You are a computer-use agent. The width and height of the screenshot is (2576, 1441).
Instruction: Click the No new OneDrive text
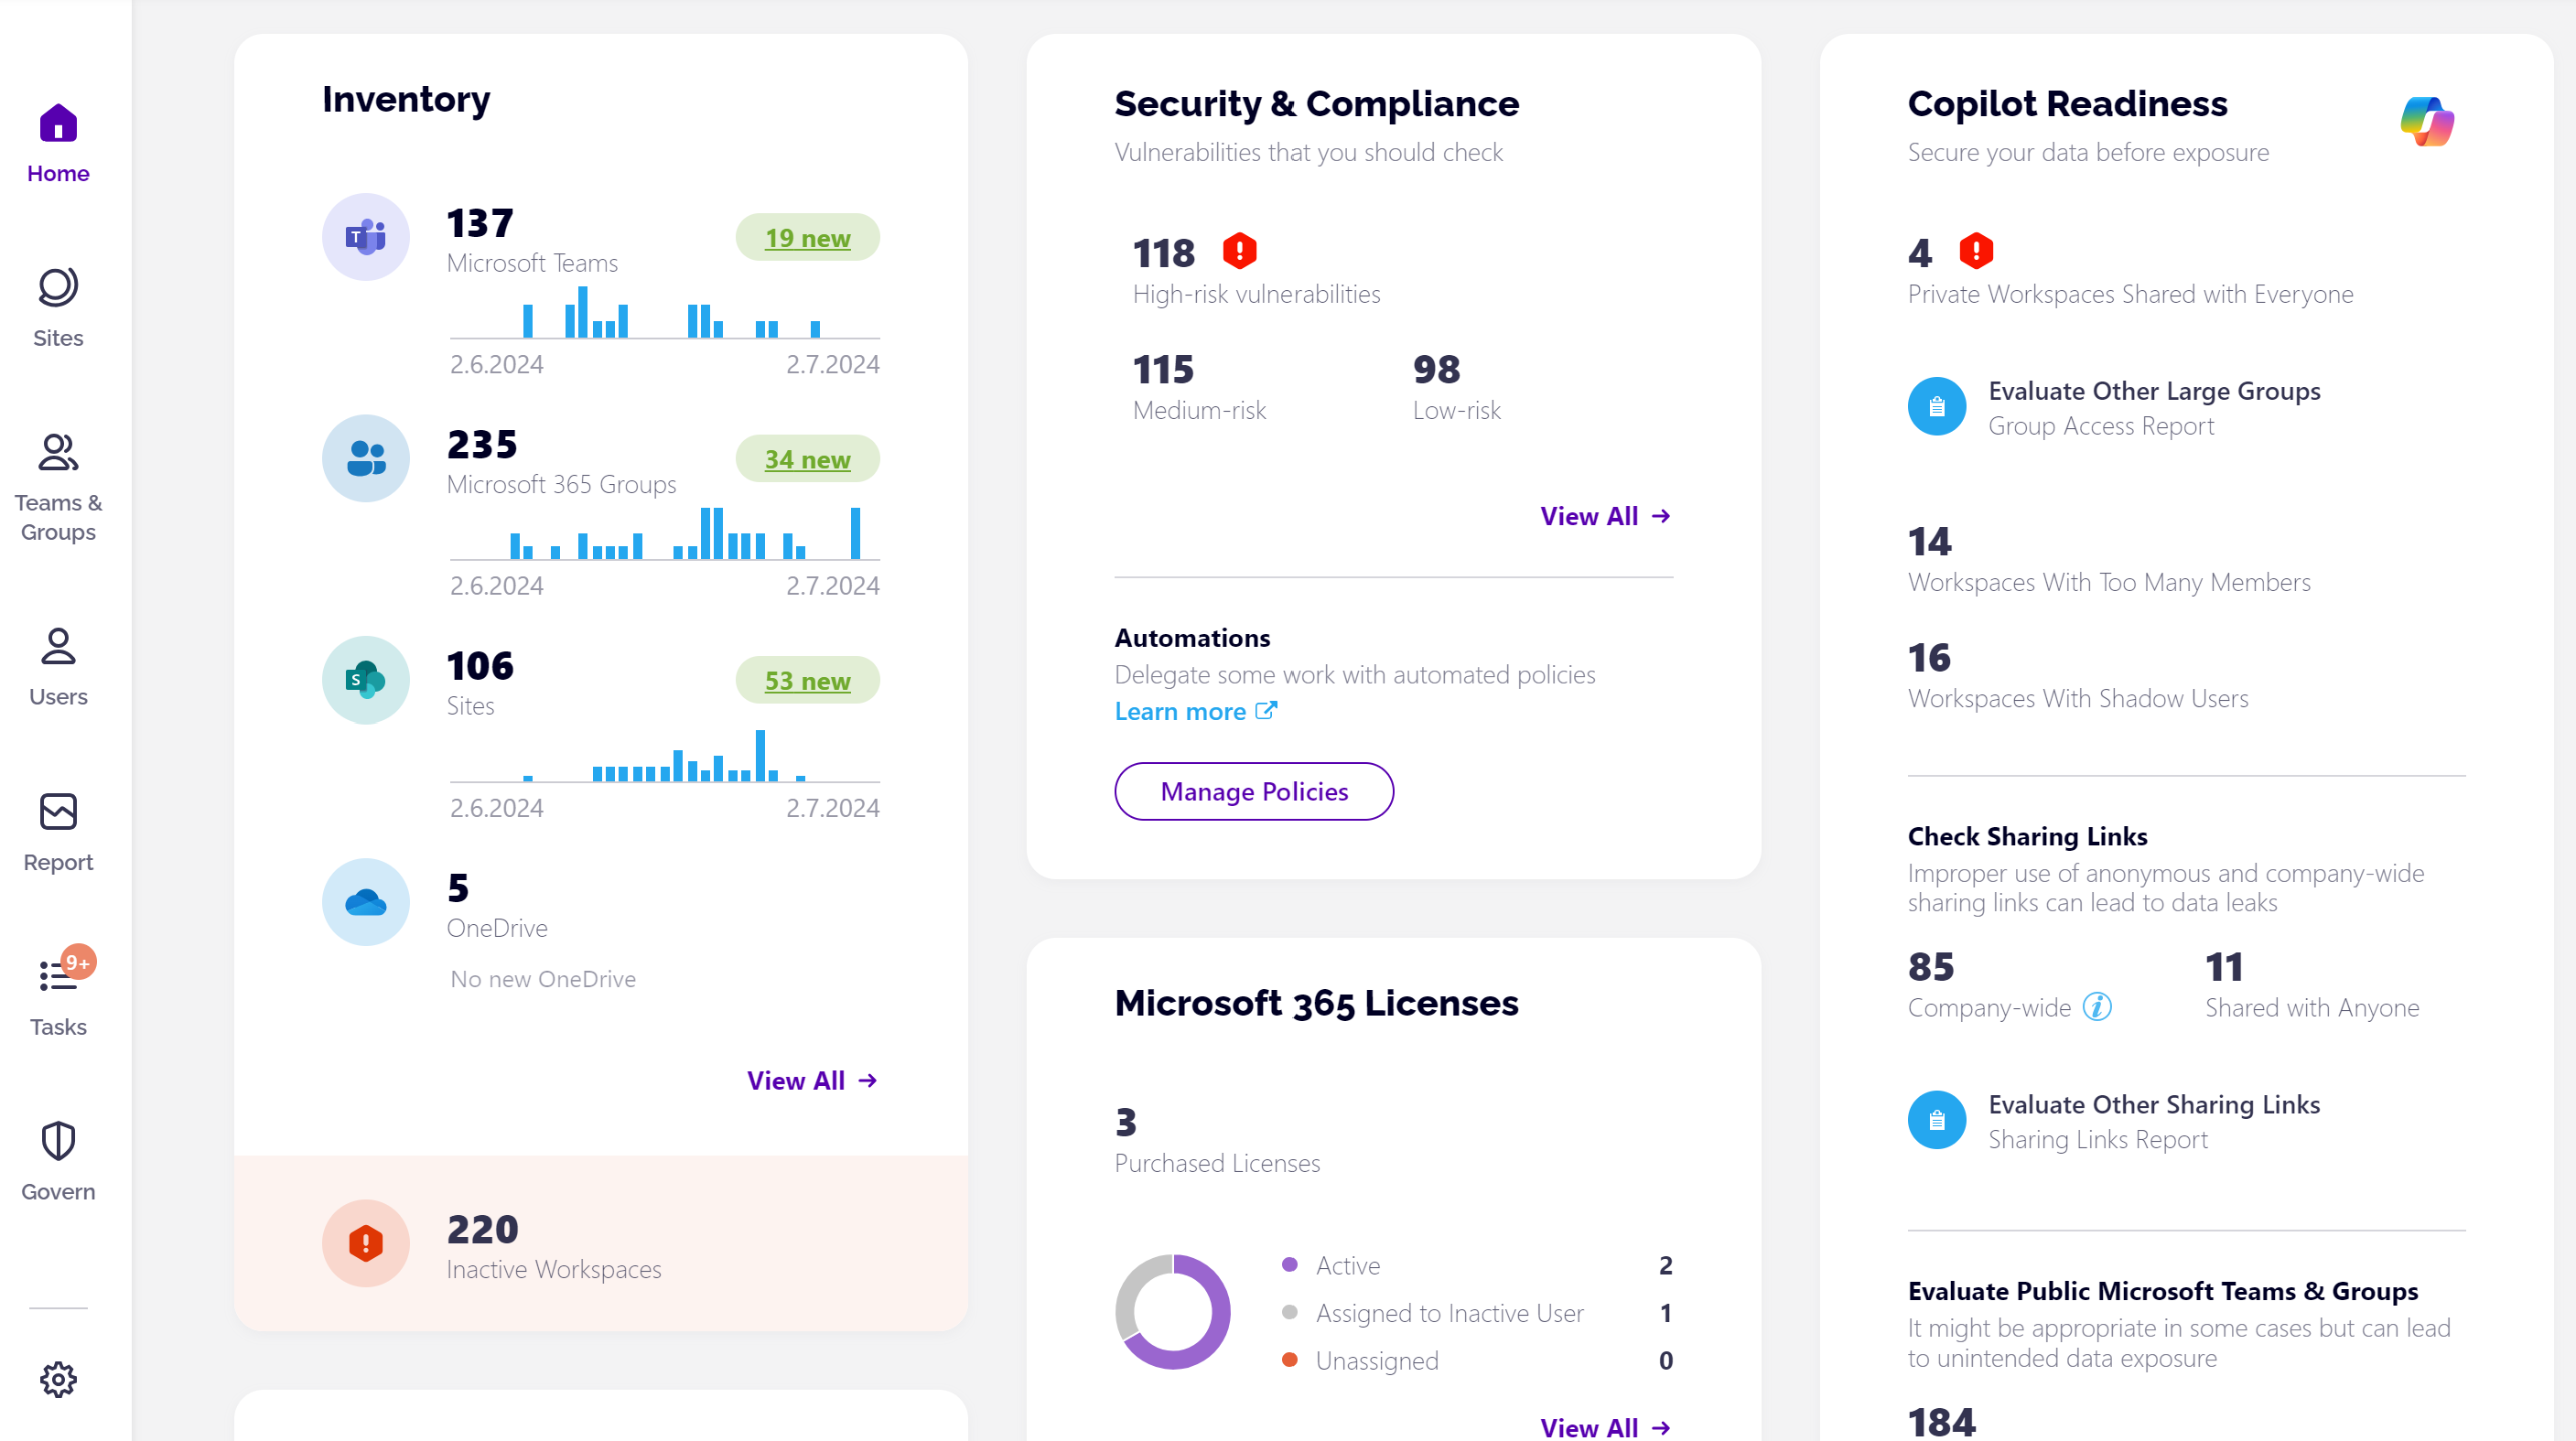click(x=543, y=978)
